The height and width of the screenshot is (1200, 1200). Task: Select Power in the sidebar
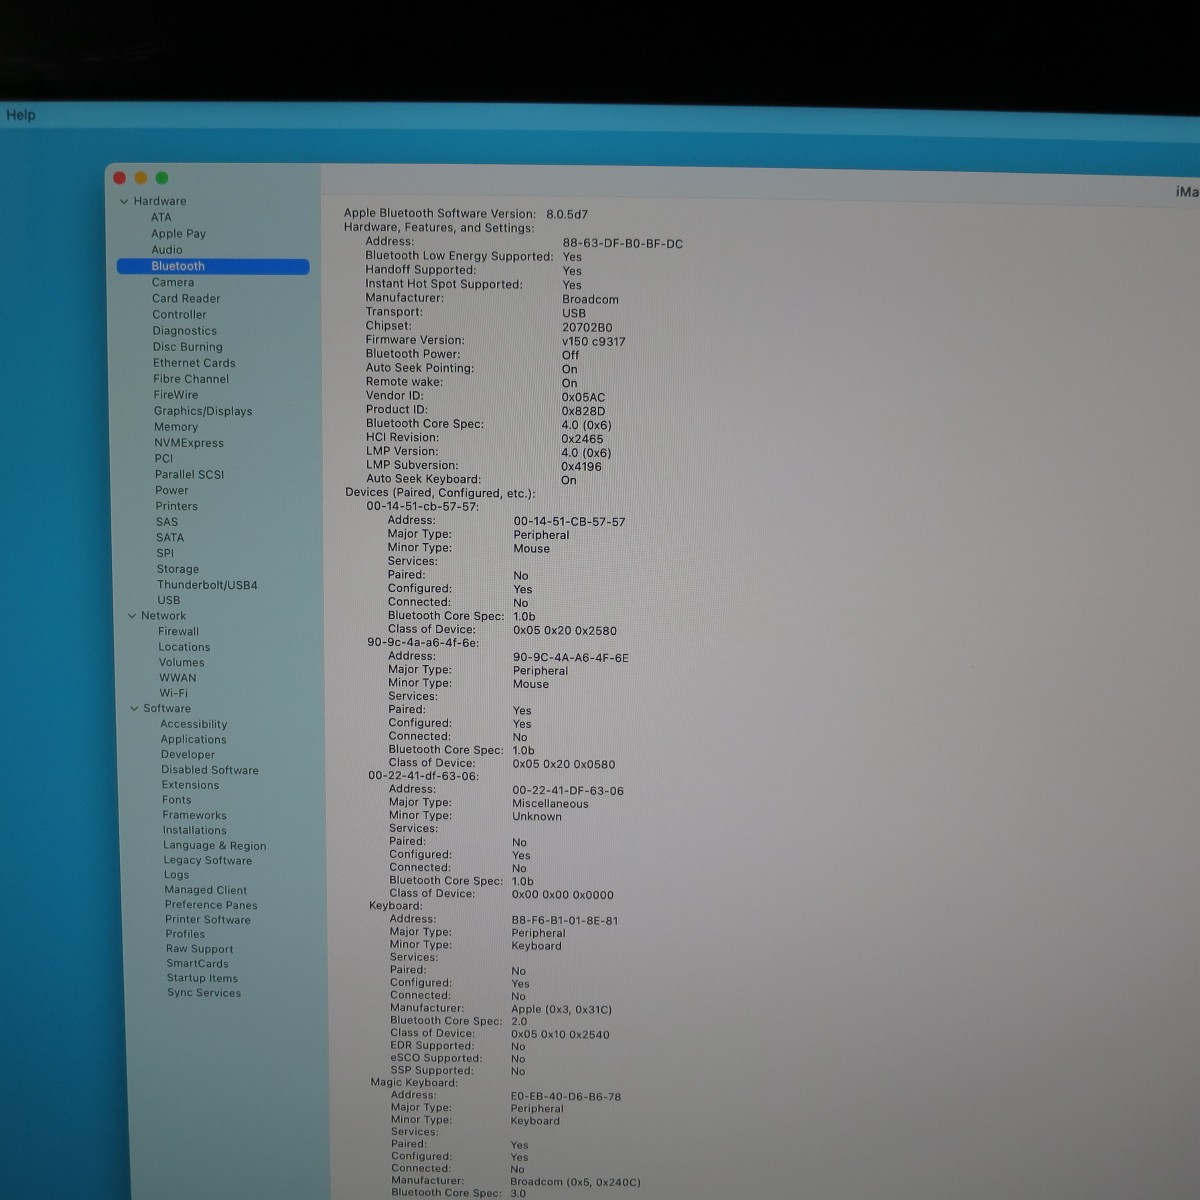click(x=172, y=491)
